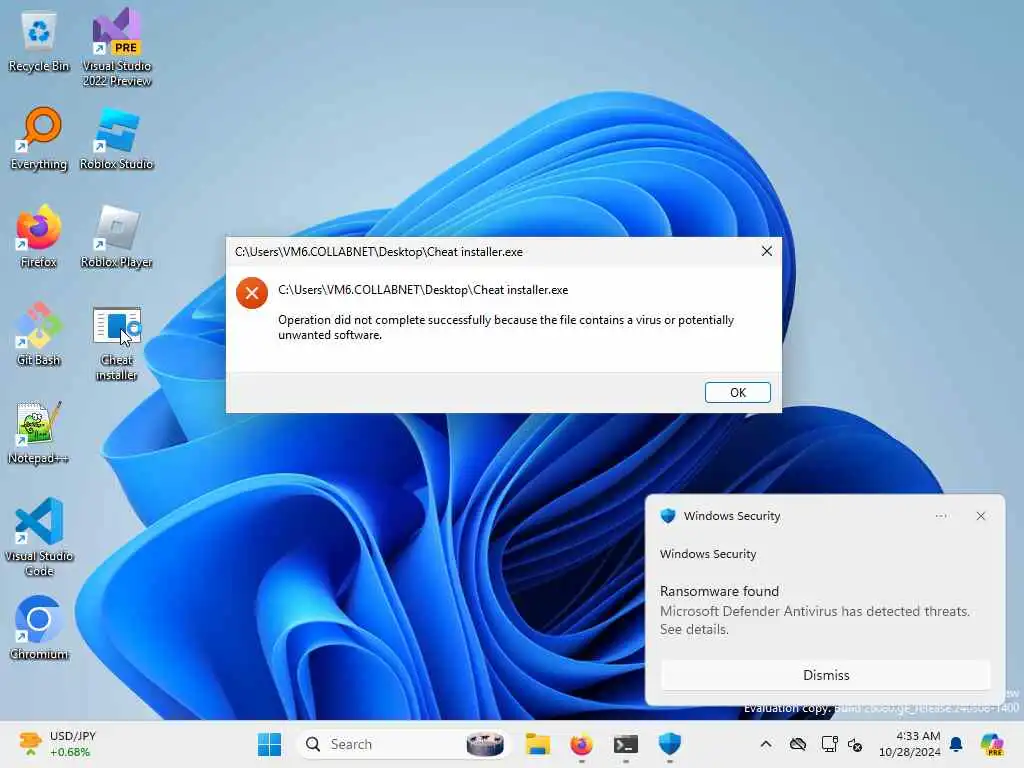Screen dimensions: 1024x768
Task: Click the volume muted tray icon
Action: [855, 744]
